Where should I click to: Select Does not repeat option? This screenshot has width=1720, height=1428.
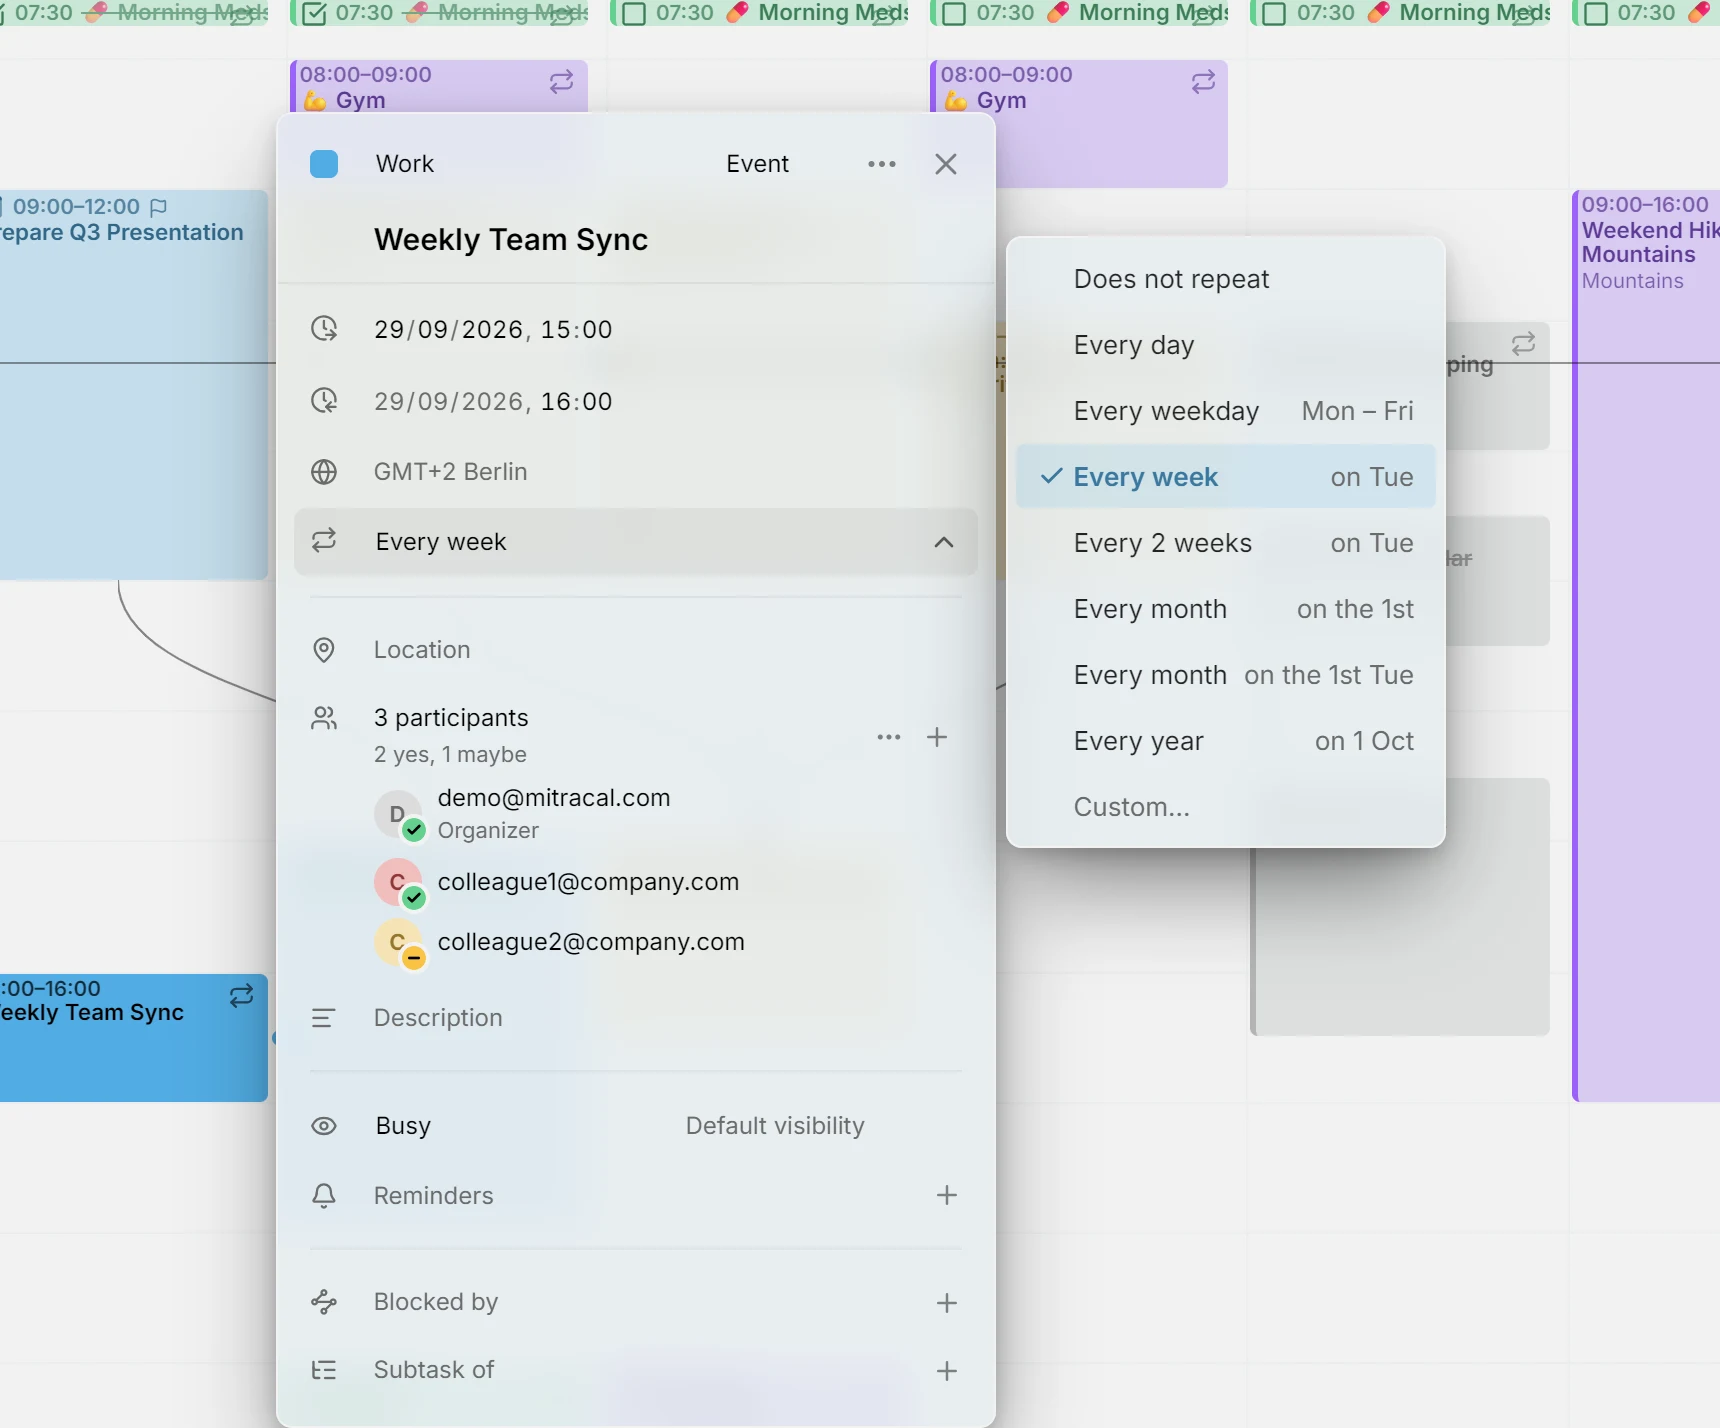tap(1226, 279)
